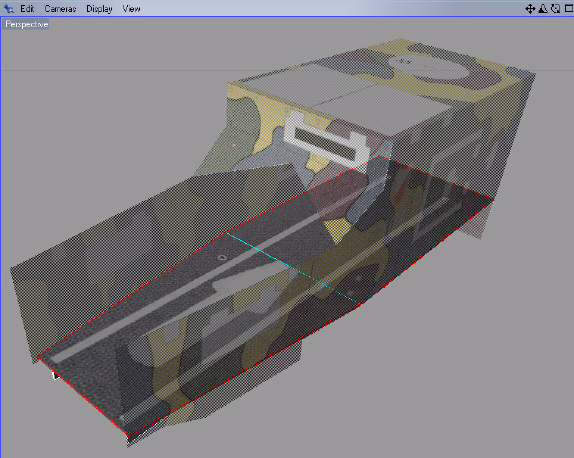Open the viewport menu icon beside Edit
This screenshot has height=458, width=574.
pos(8,9)
